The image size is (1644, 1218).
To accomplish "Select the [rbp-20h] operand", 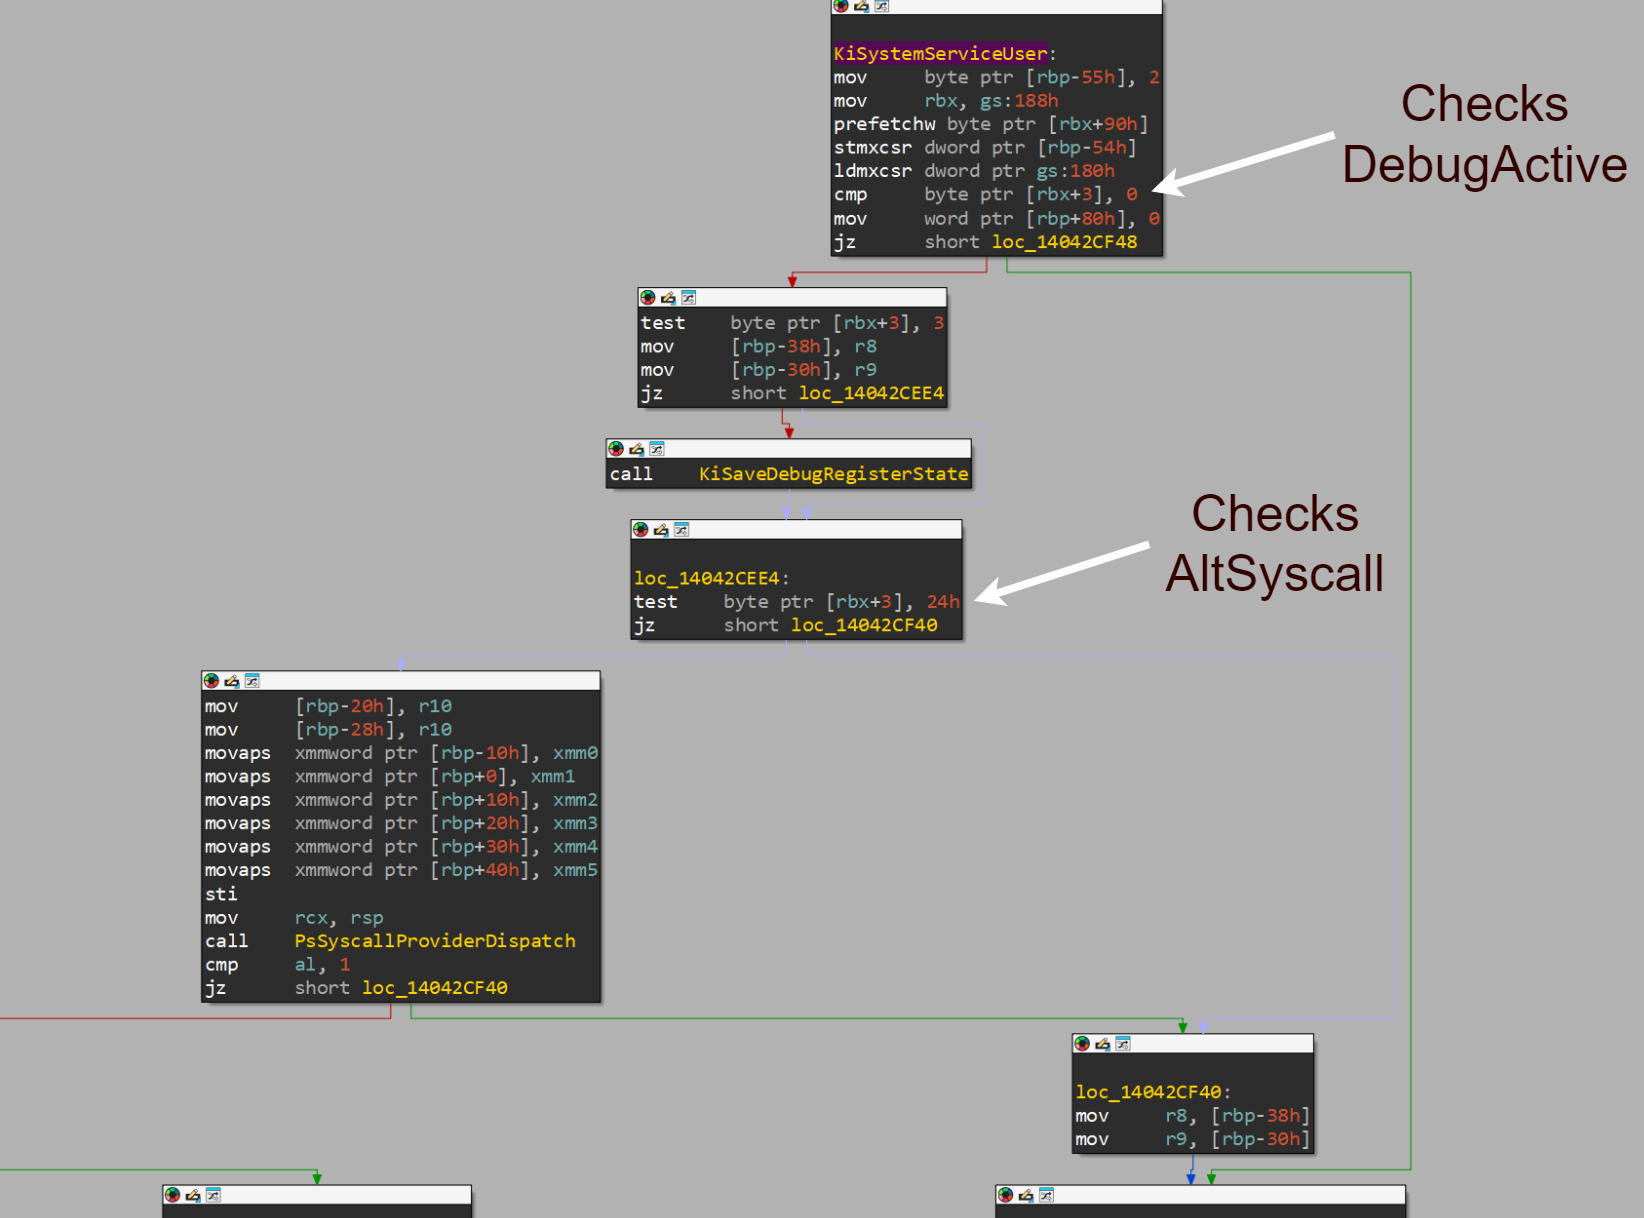I will (x=345, y=706).
